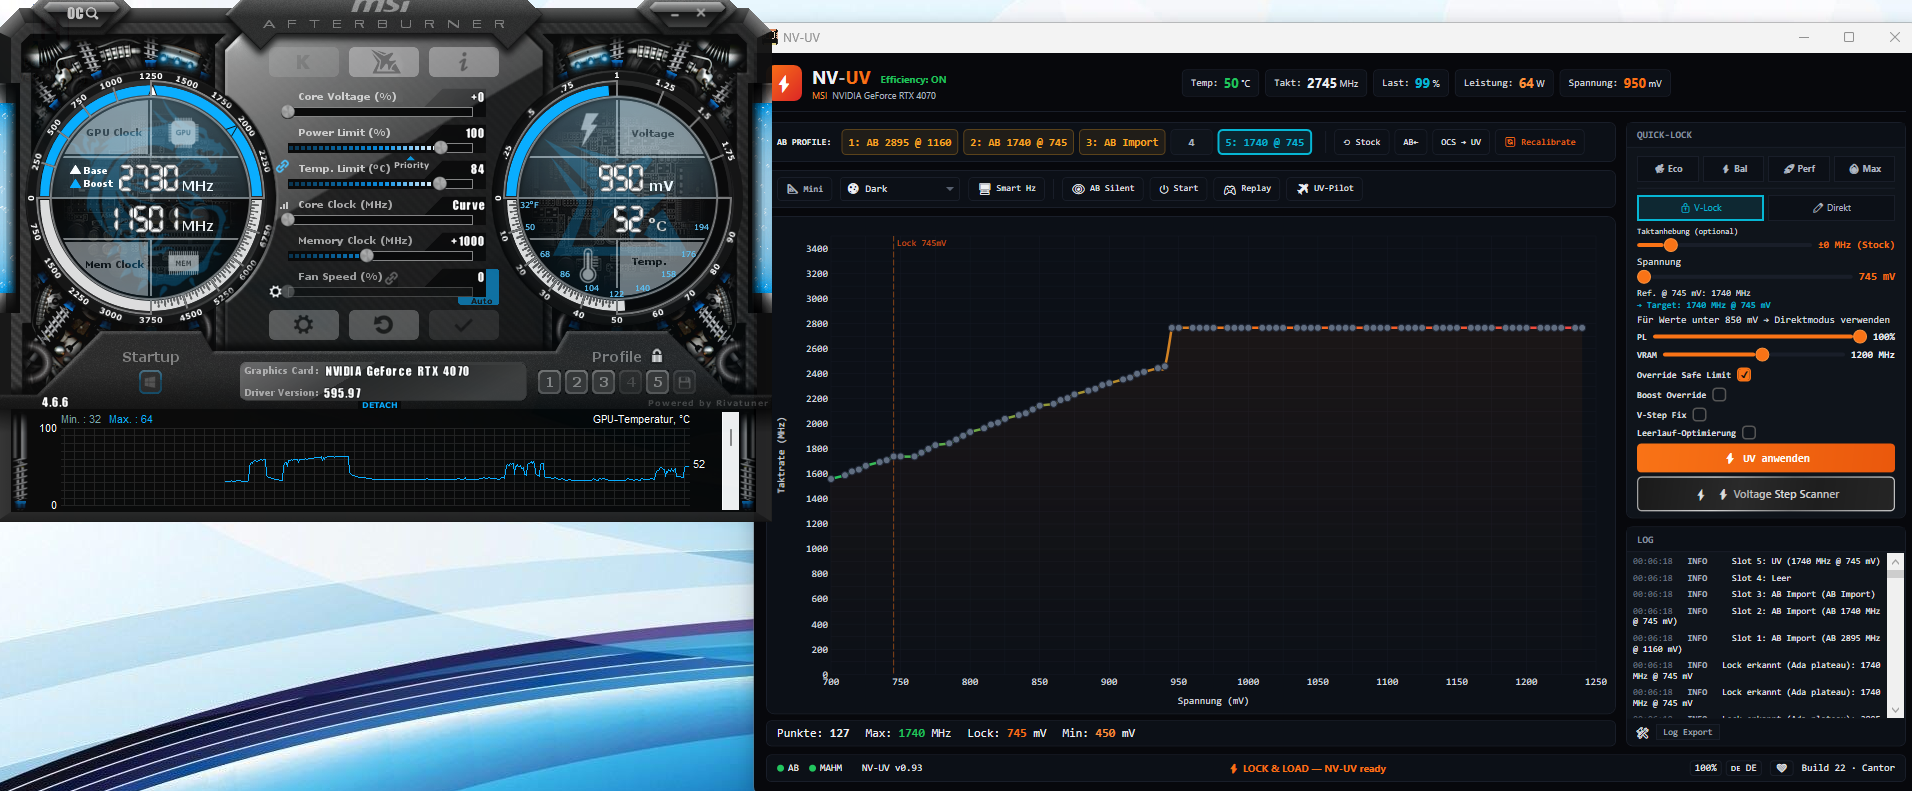Viewport: 1912px width, 791px height.
Task: Toggle power and temp limit link icon
Action: click(x=282, y=166)
